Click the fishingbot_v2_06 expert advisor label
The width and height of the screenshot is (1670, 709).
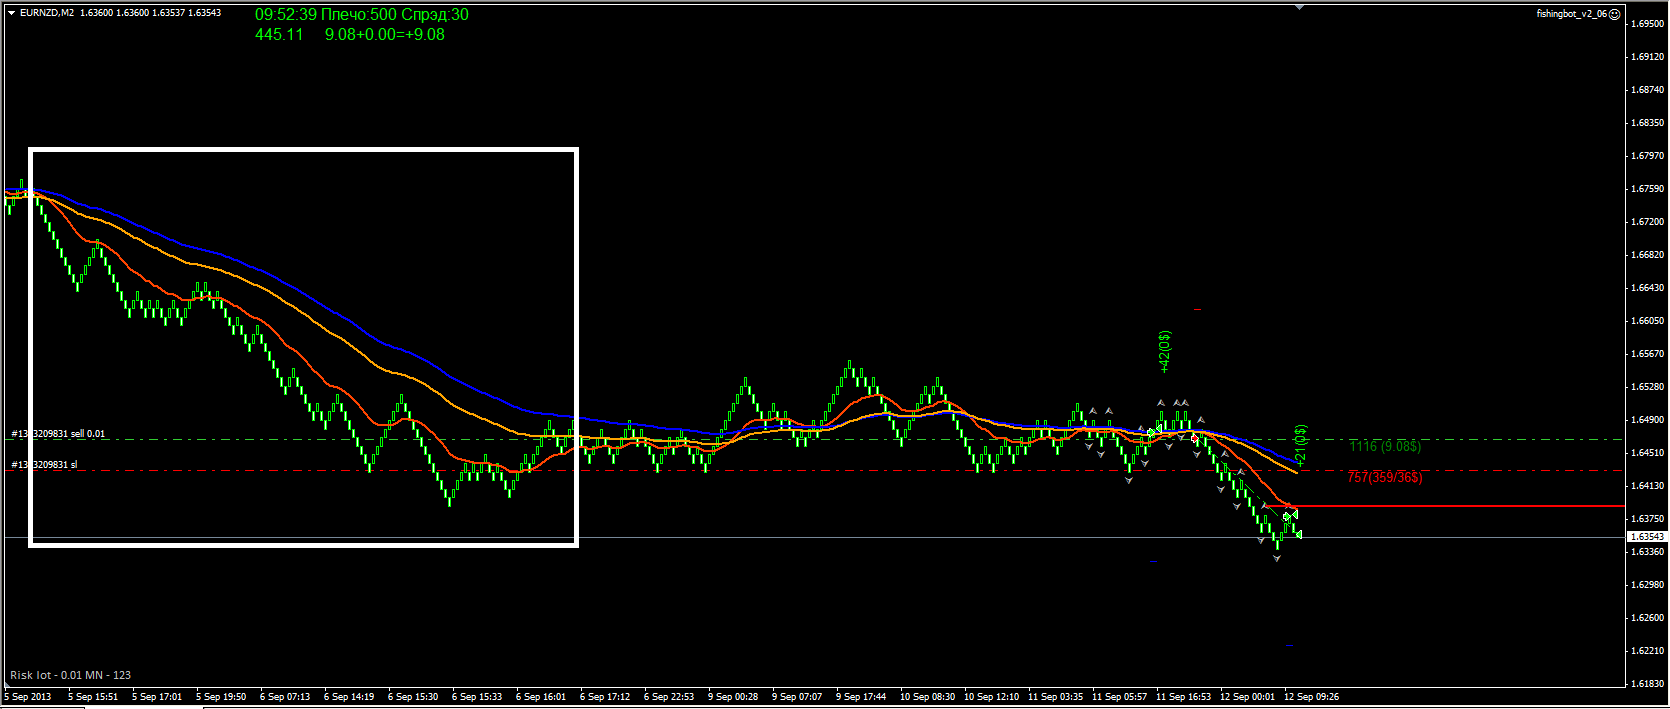(x=1572, y=14)
